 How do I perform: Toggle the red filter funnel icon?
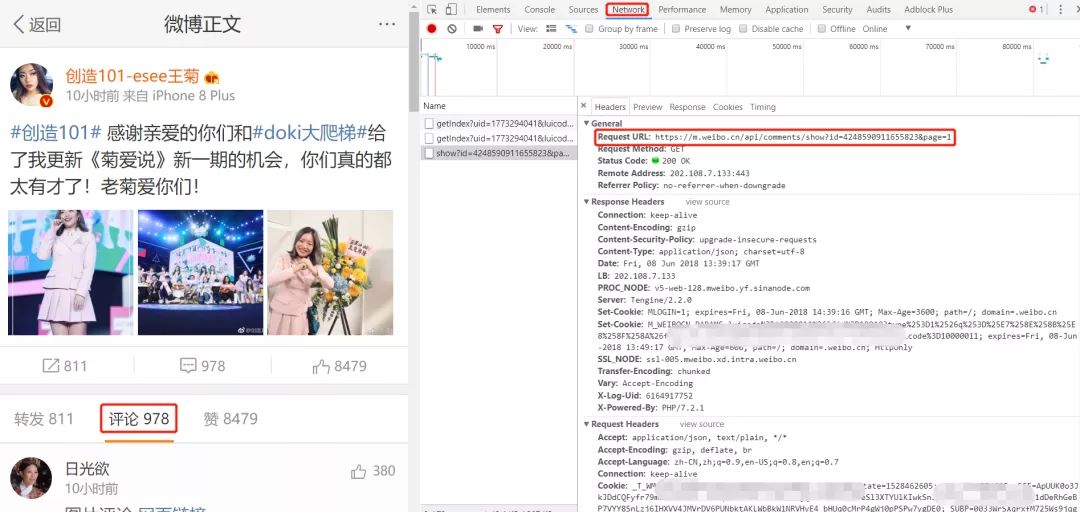click(x=497, y=29)
